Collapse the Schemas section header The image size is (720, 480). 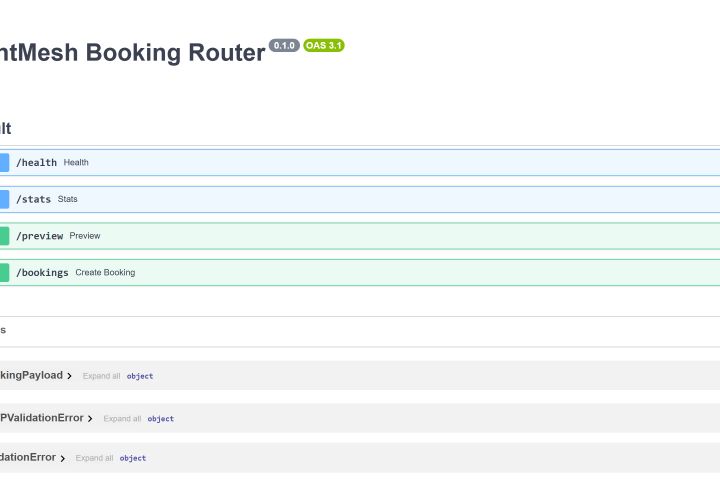pyautogui.click(x=3, y=330)
